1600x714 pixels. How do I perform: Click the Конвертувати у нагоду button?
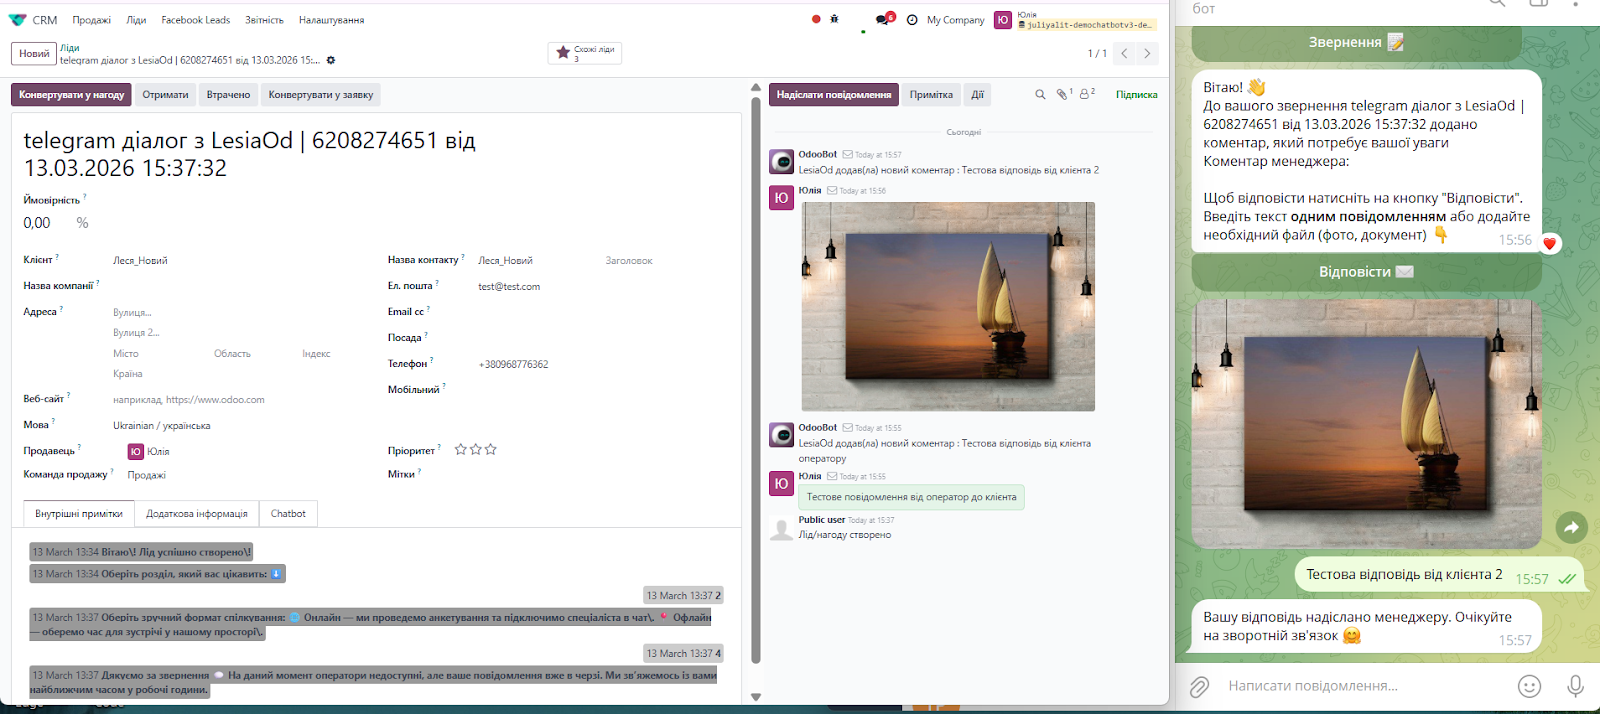point(71,95)
